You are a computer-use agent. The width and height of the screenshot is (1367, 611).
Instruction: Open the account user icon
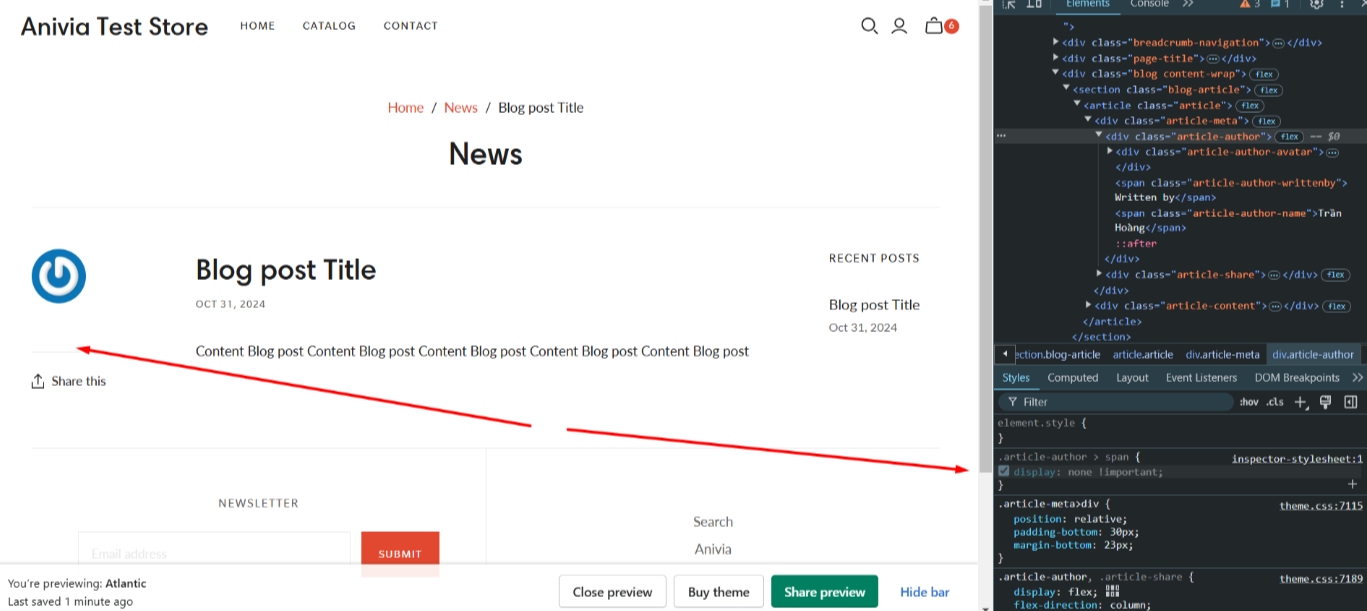(x=899, y=26)
